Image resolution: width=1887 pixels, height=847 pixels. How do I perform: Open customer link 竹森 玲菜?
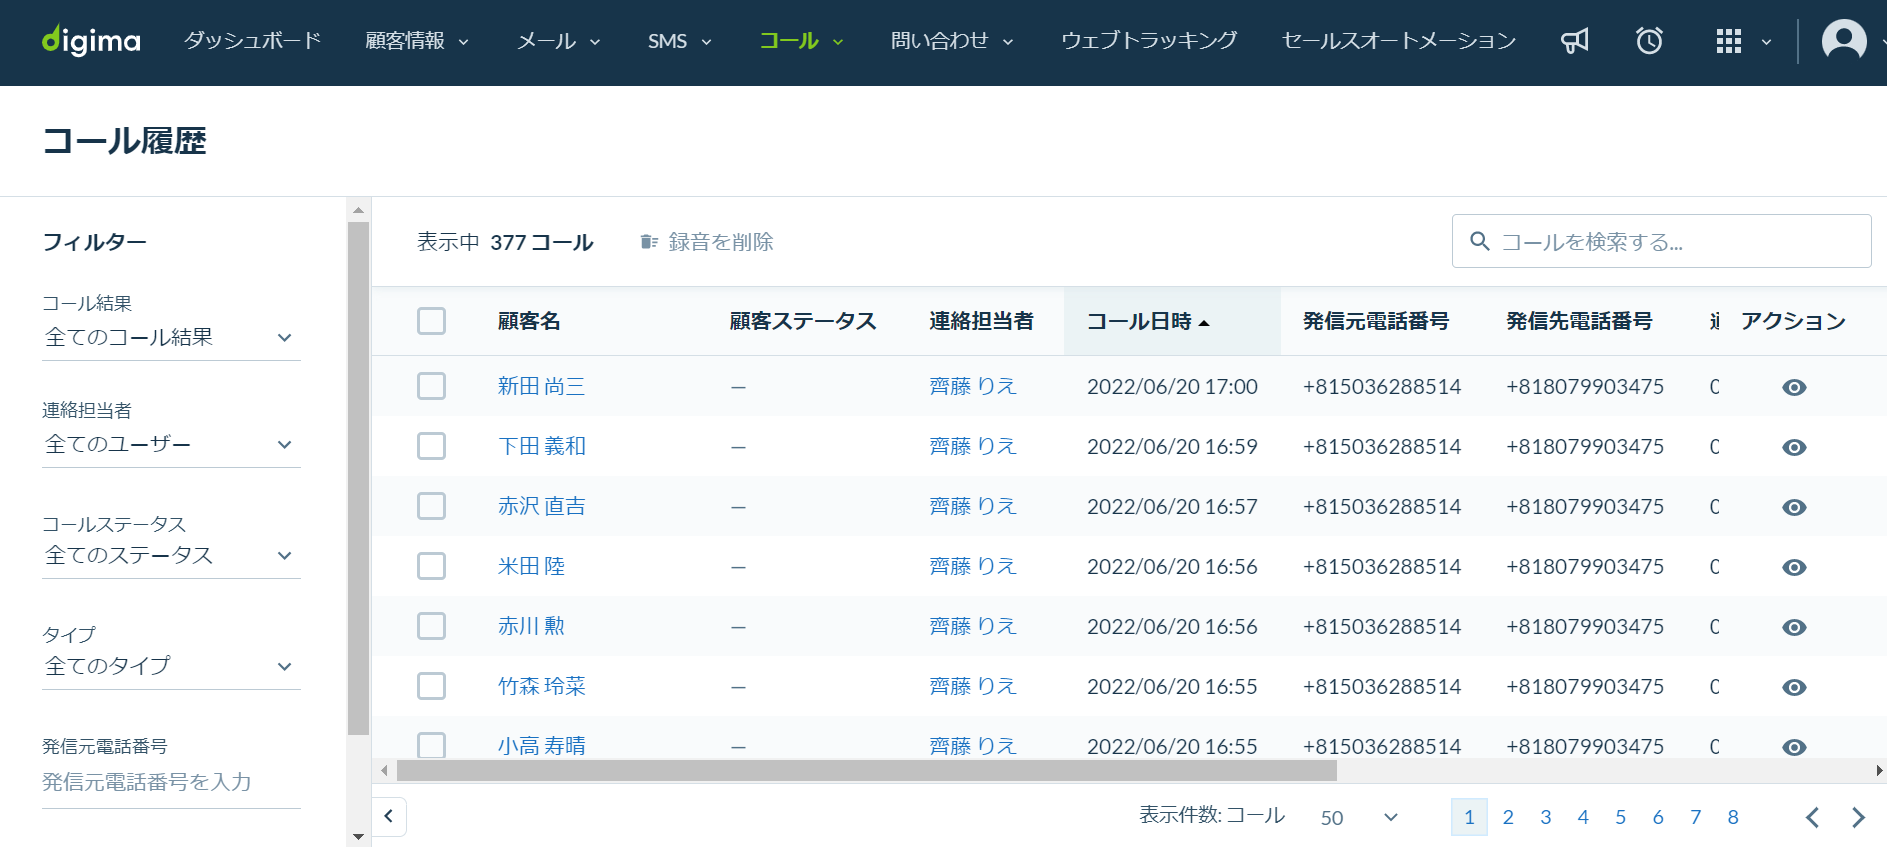click(x=542, y=686)
